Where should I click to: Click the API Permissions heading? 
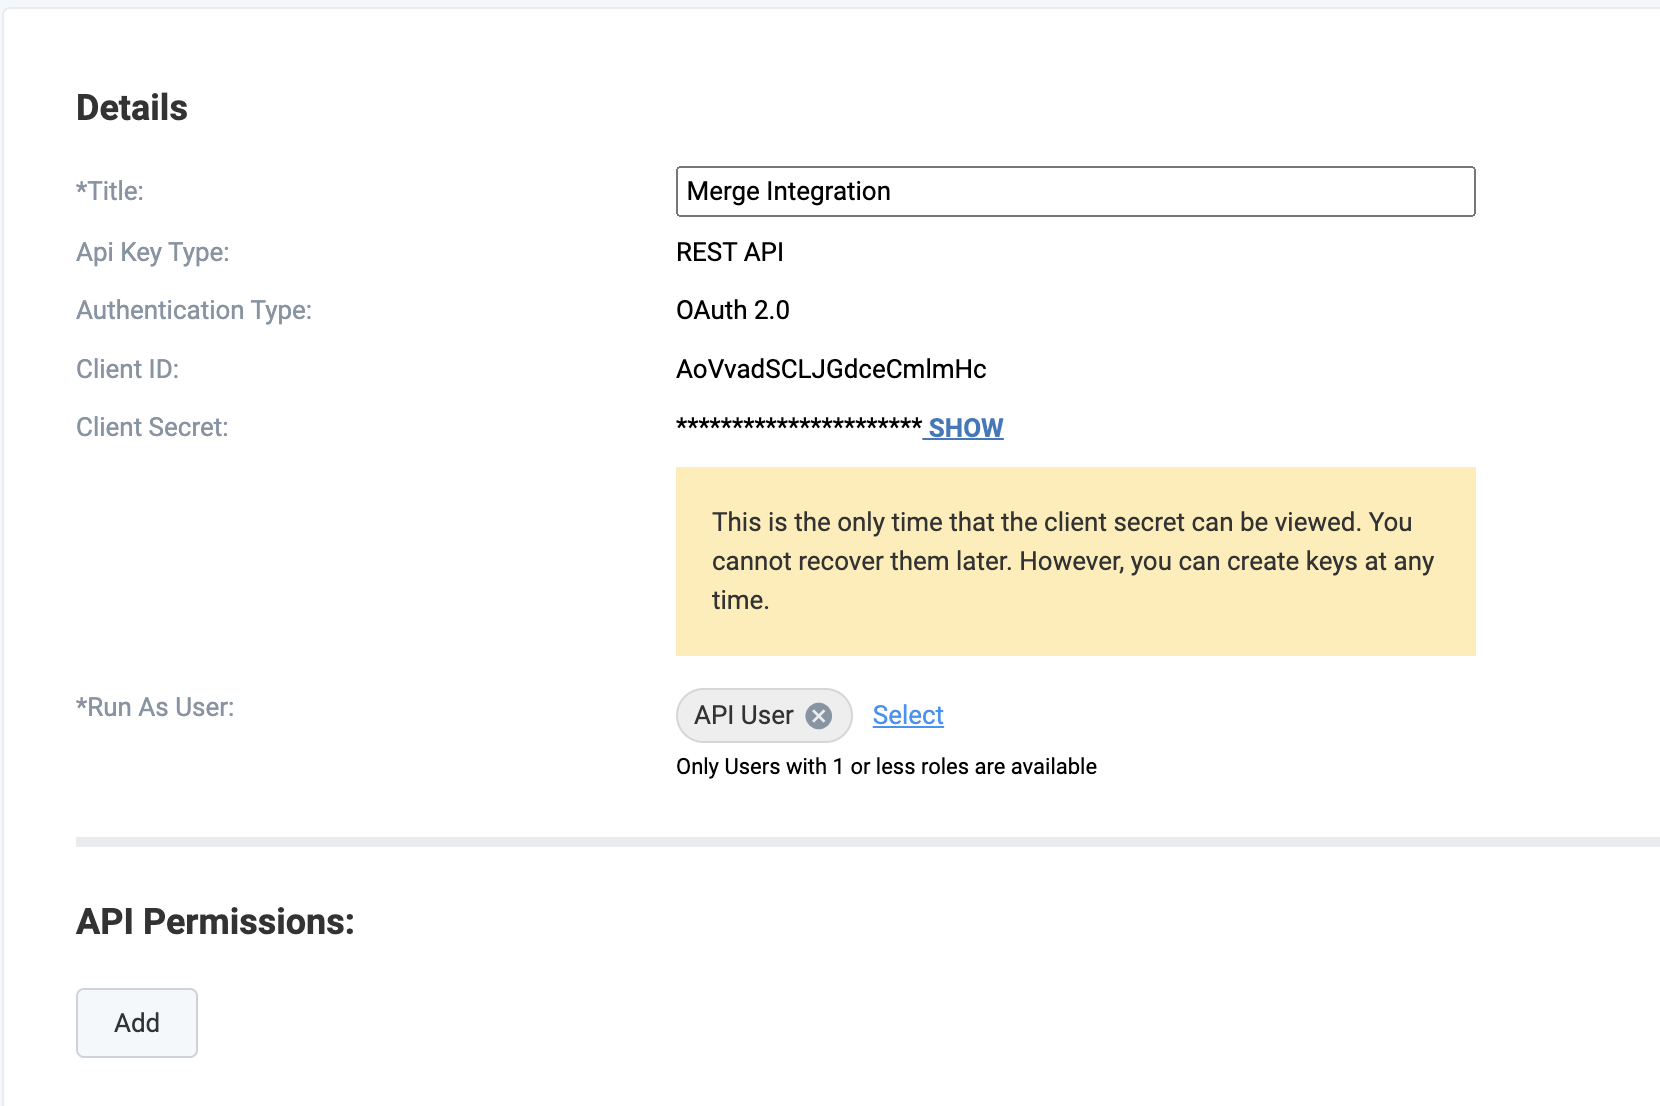(215, 922)
